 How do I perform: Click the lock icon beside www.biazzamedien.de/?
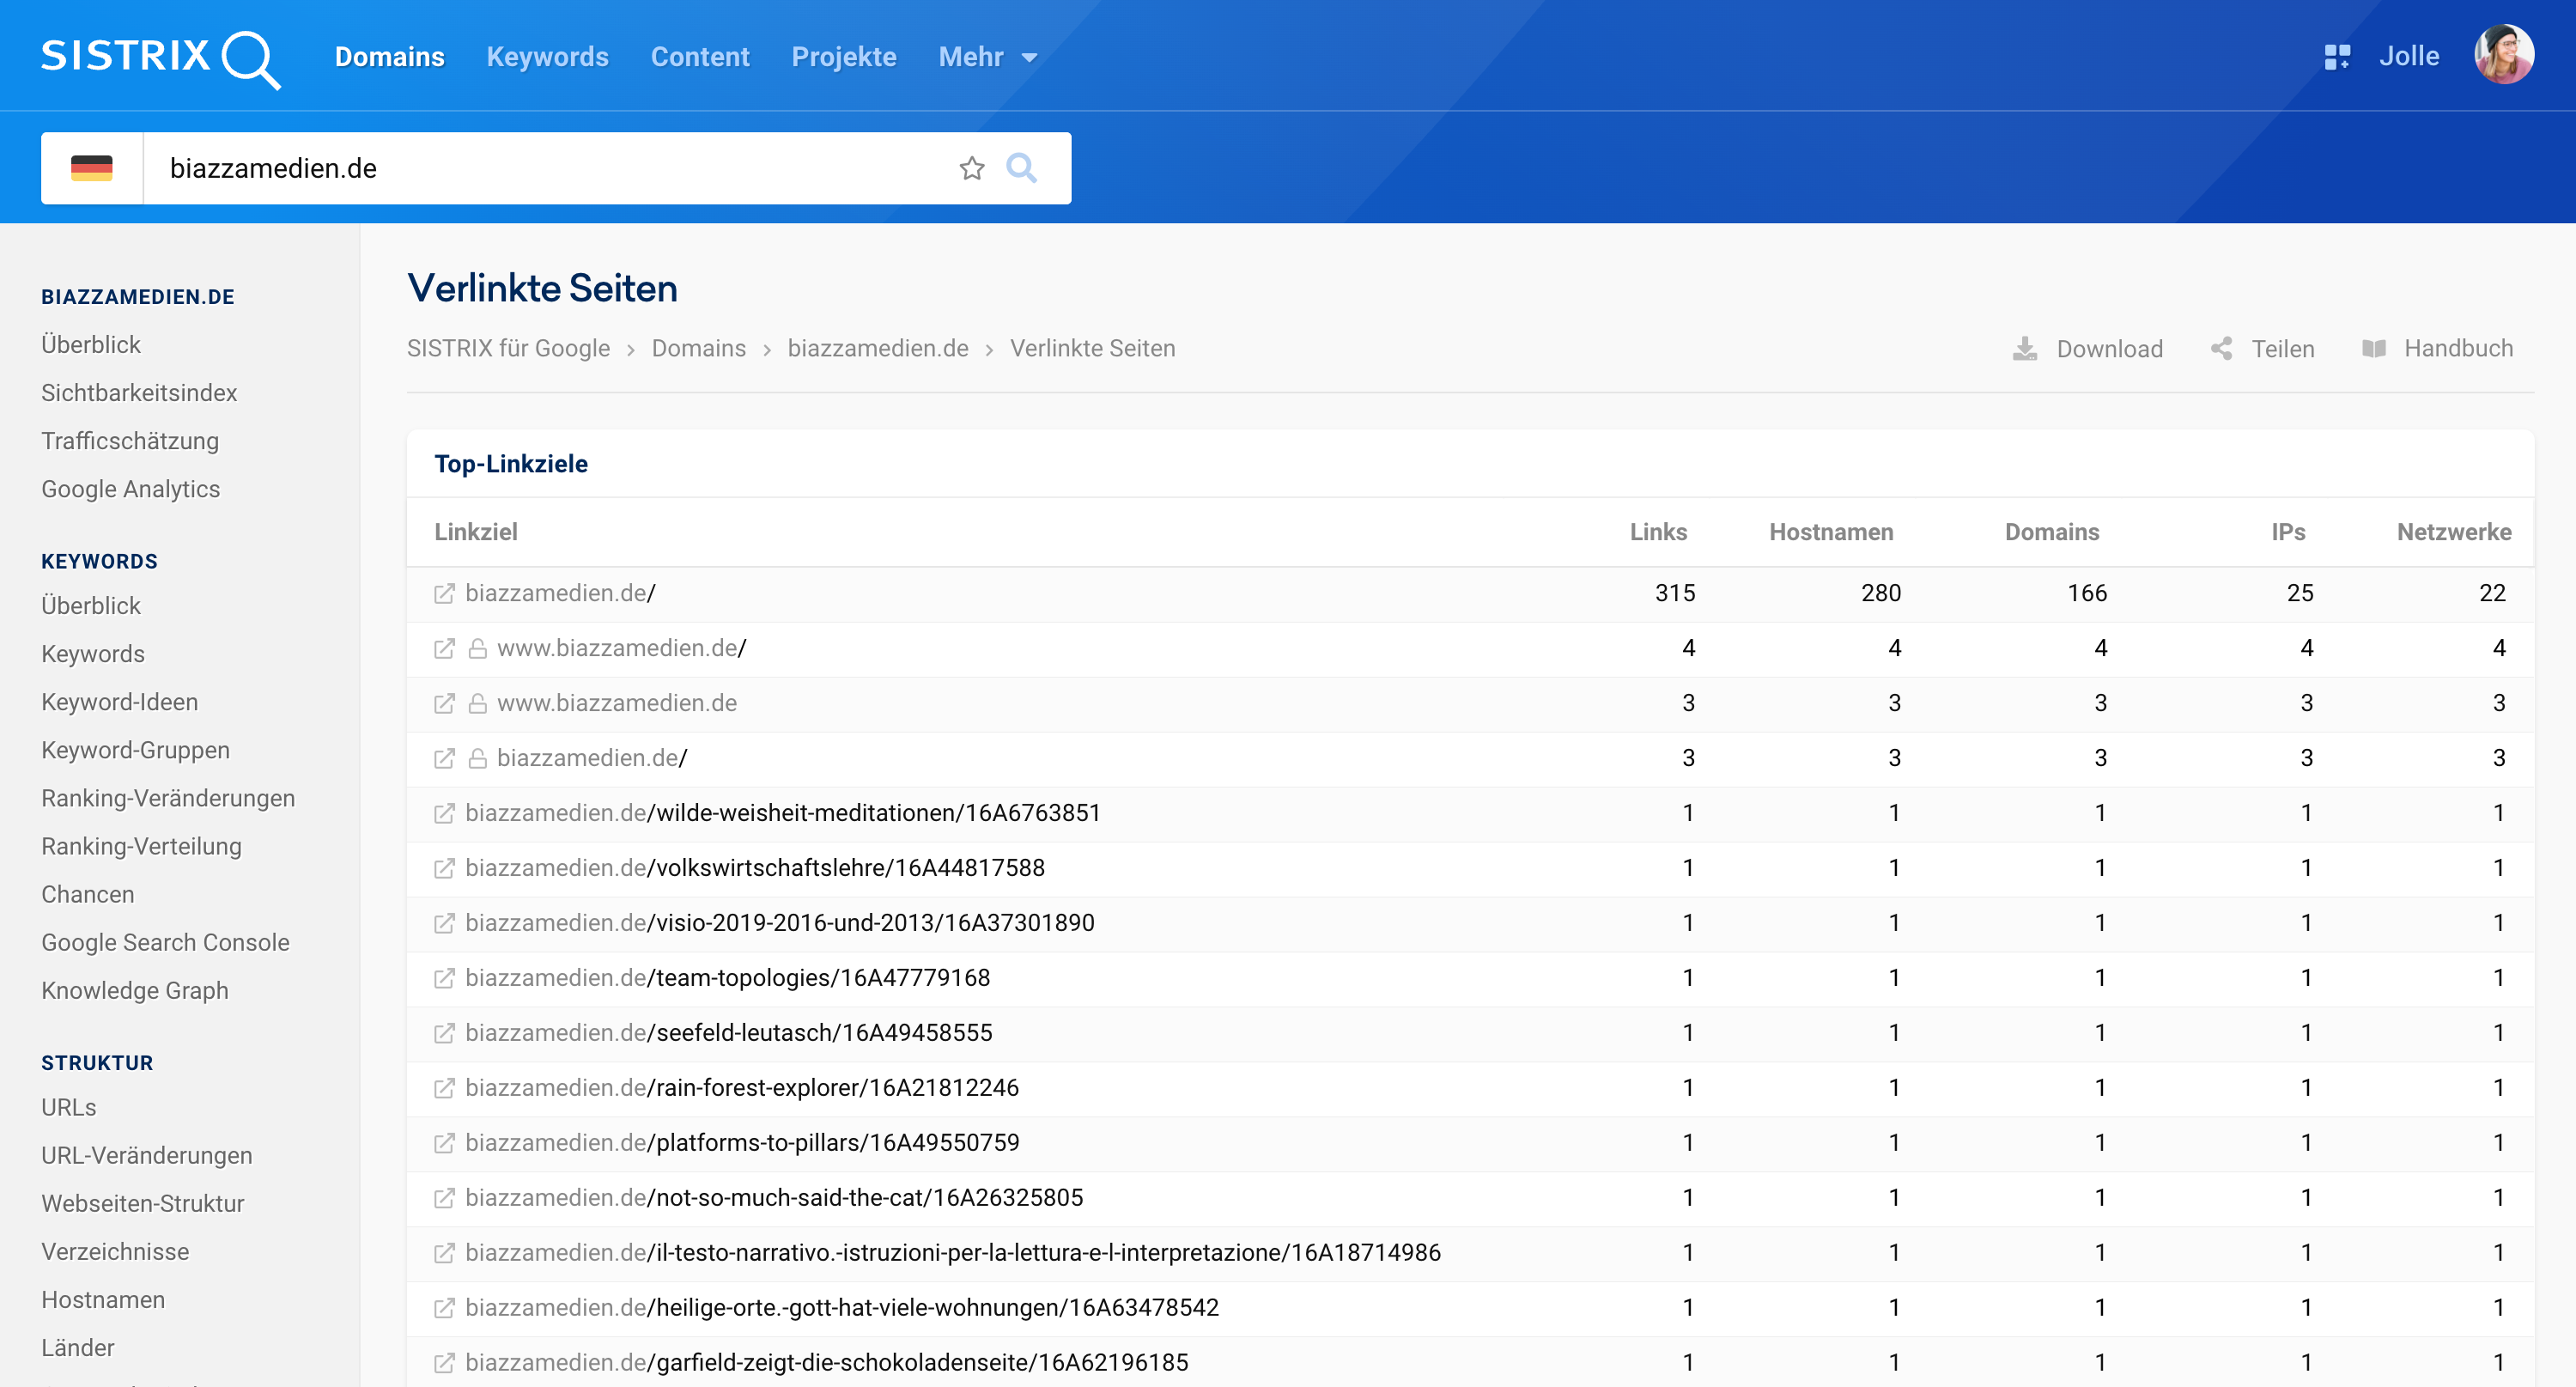477,648
